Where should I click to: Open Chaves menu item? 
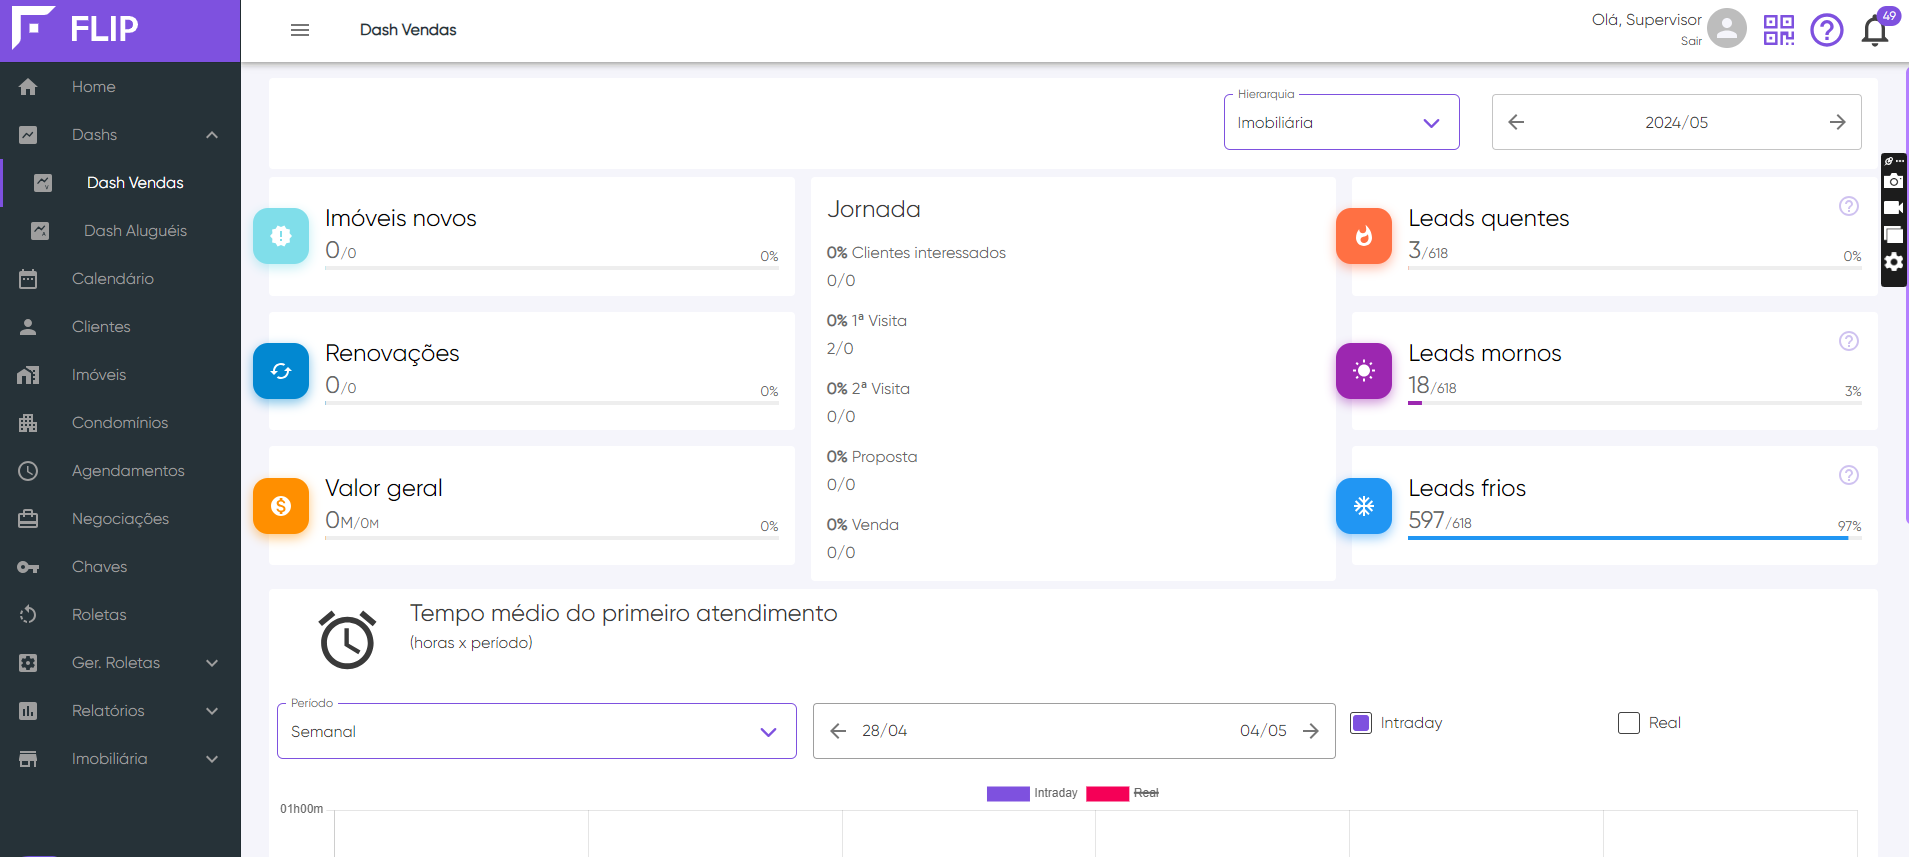120,567
